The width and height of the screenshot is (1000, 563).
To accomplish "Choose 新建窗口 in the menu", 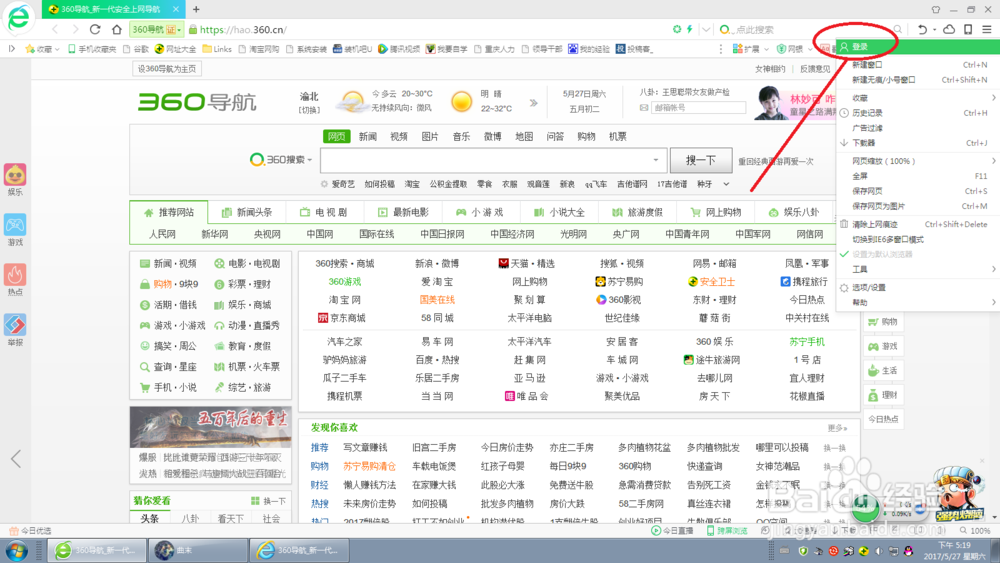I will 916,64.
